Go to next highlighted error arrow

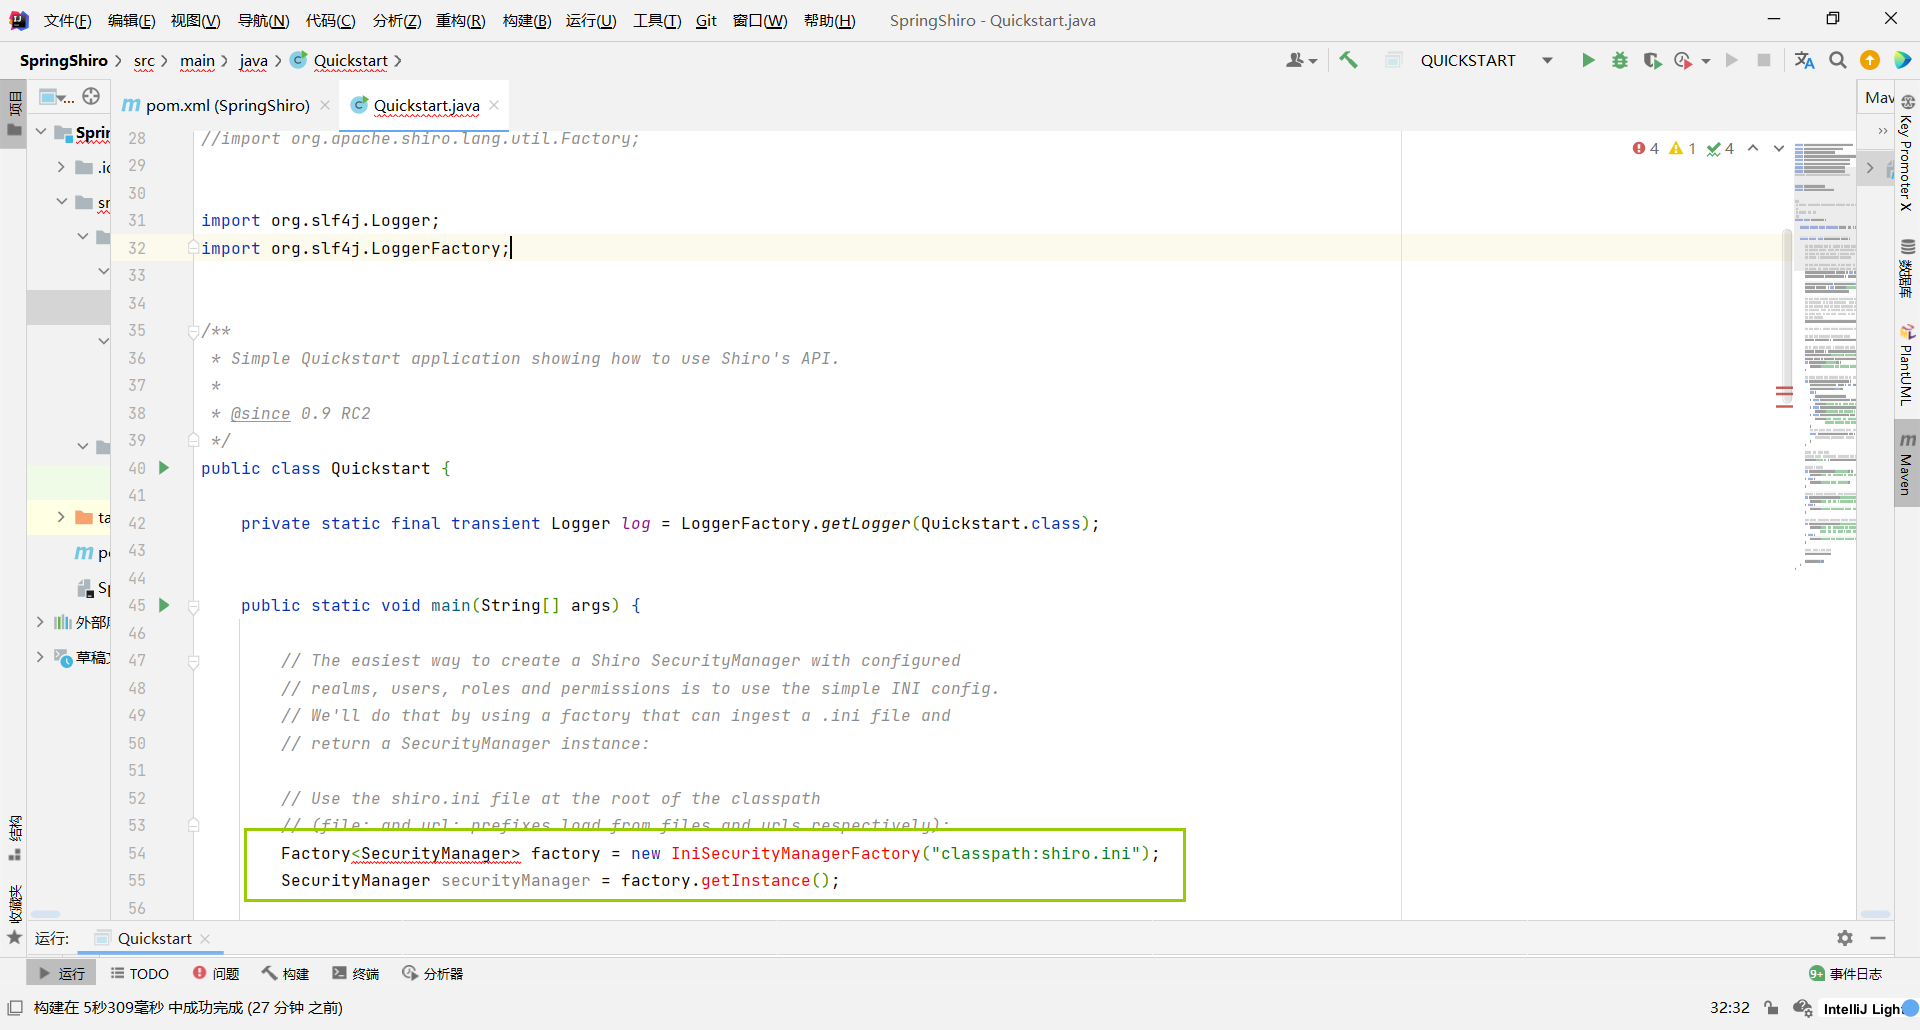pyautogui.click(x=1779, y=148)
